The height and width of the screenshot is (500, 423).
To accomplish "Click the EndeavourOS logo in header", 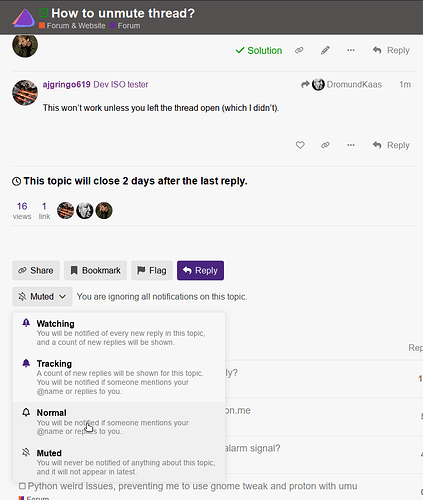I will 24,18.
